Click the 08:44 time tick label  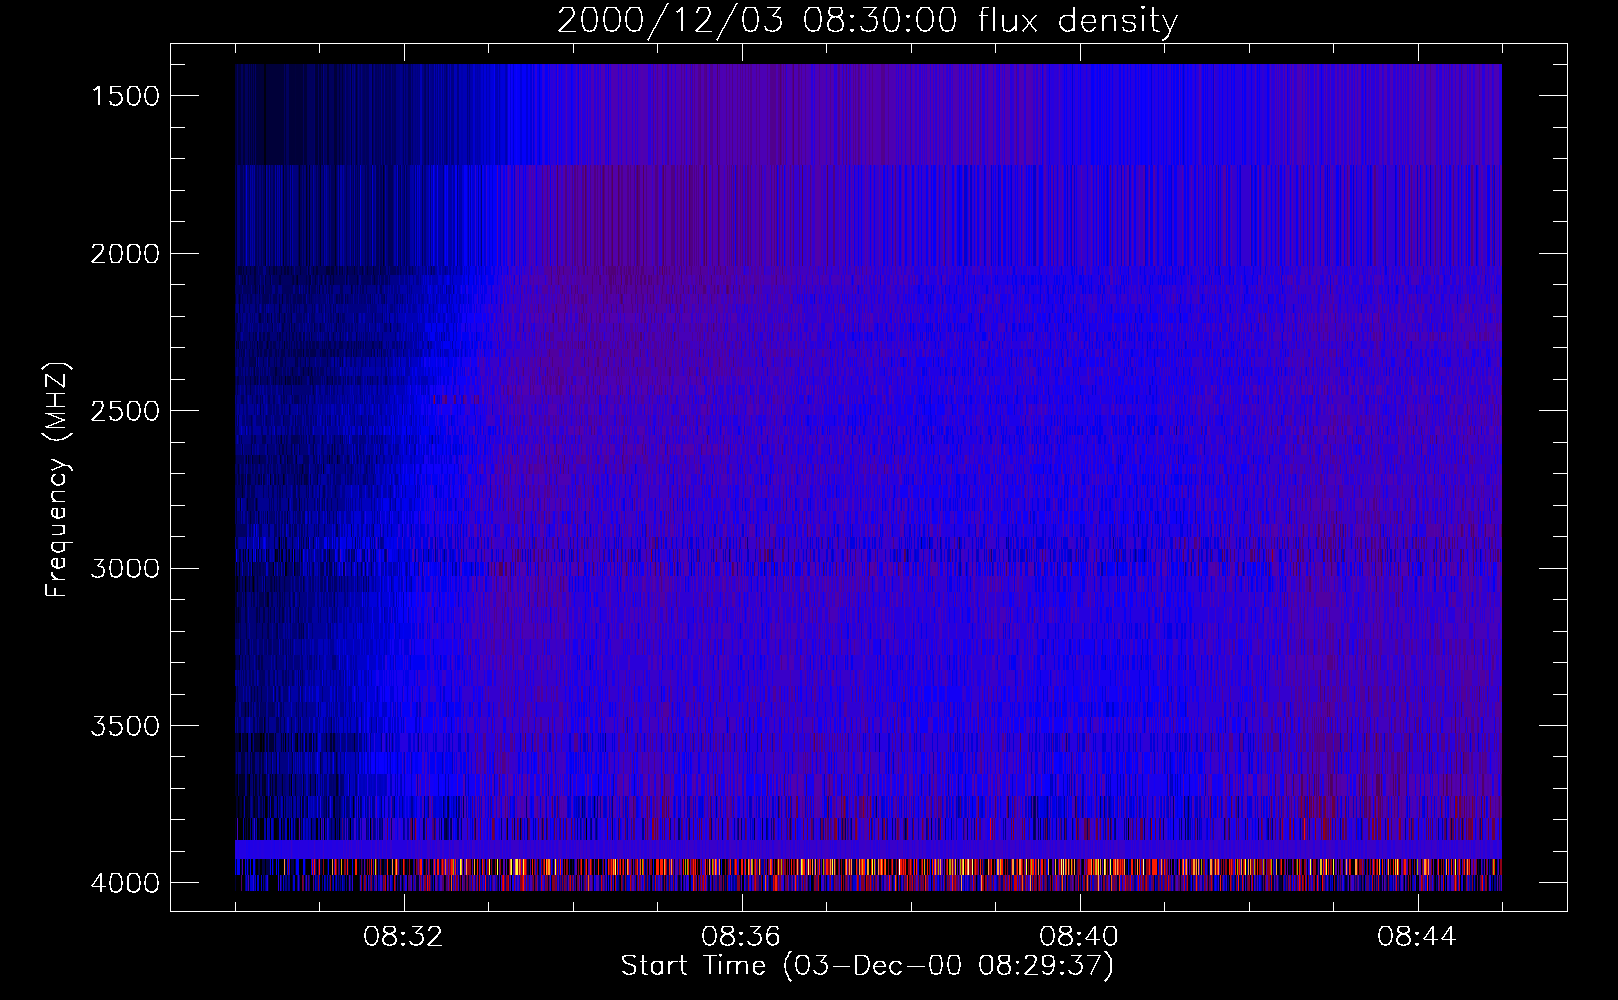pyautogui.click(x=1418, y=937)
